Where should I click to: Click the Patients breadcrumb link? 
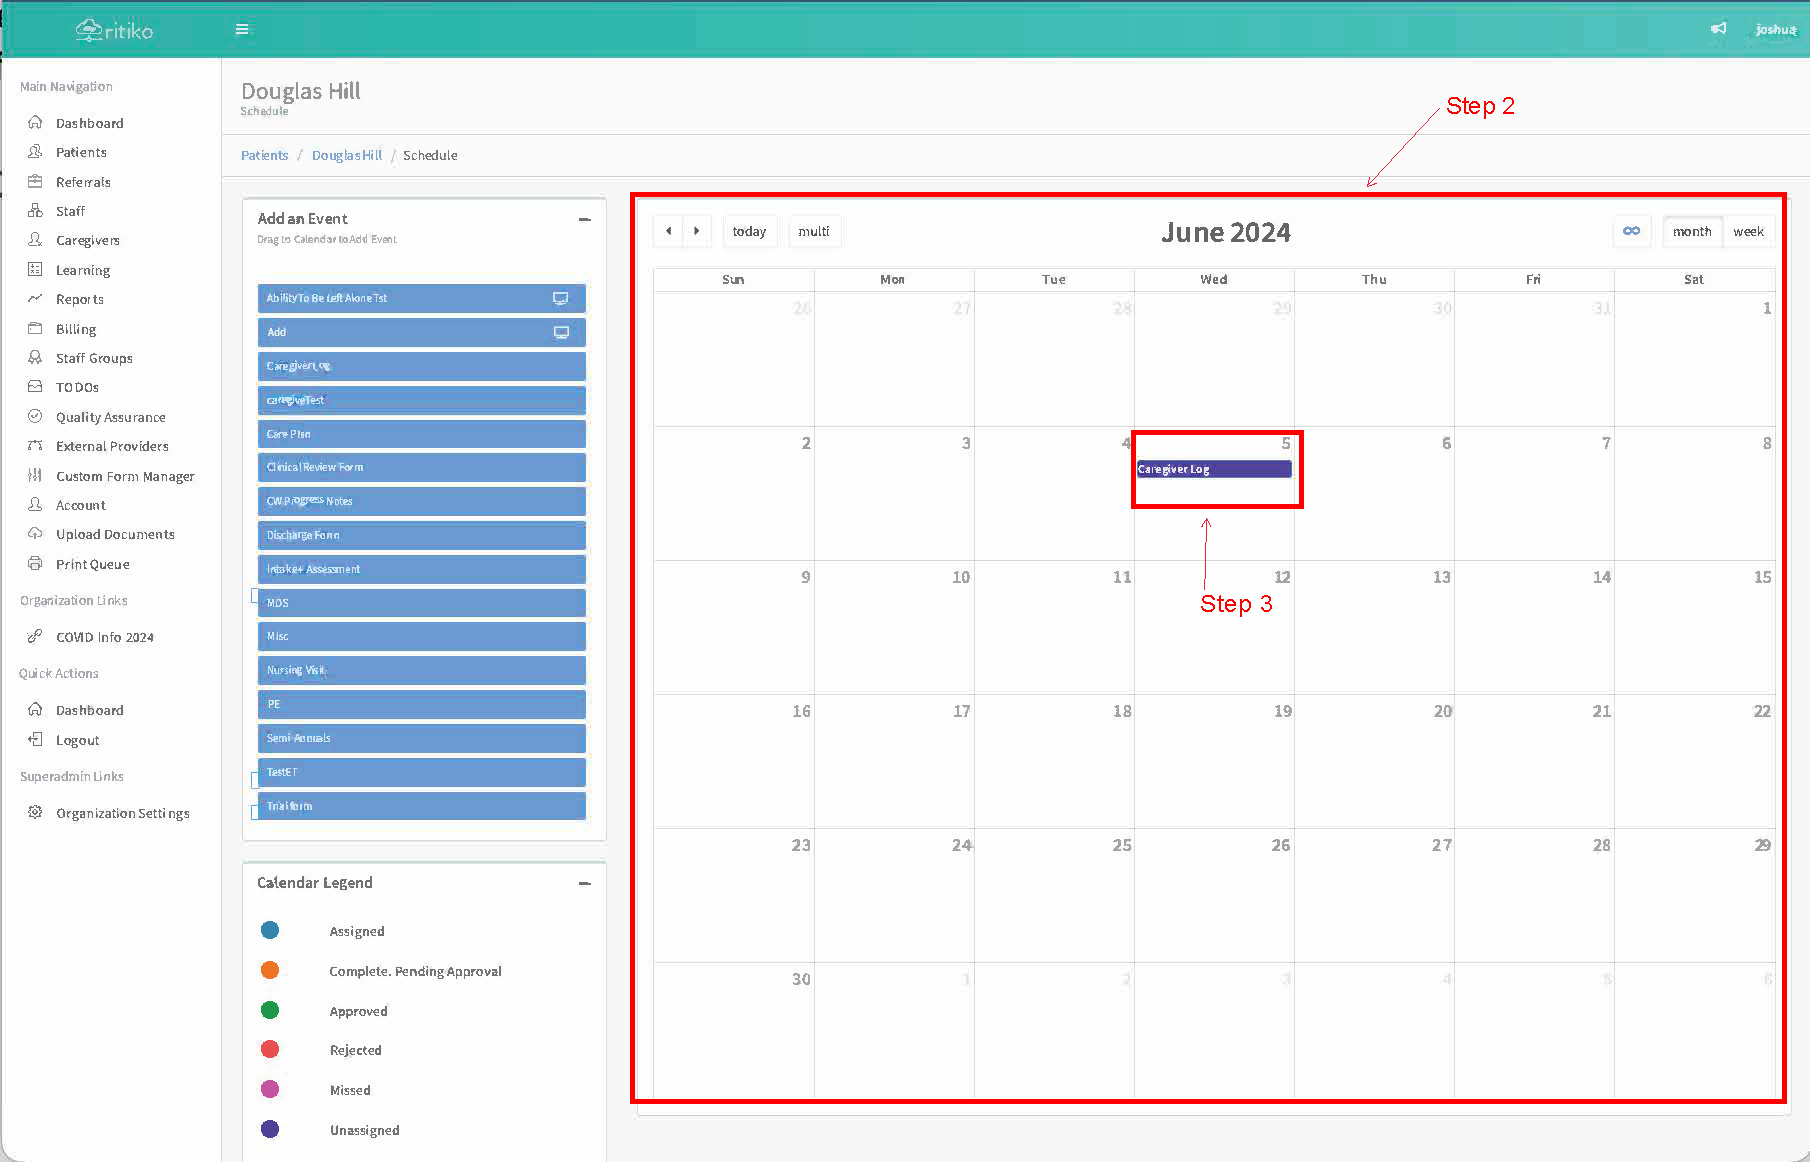pyautogui.click(x=264, y=155)
